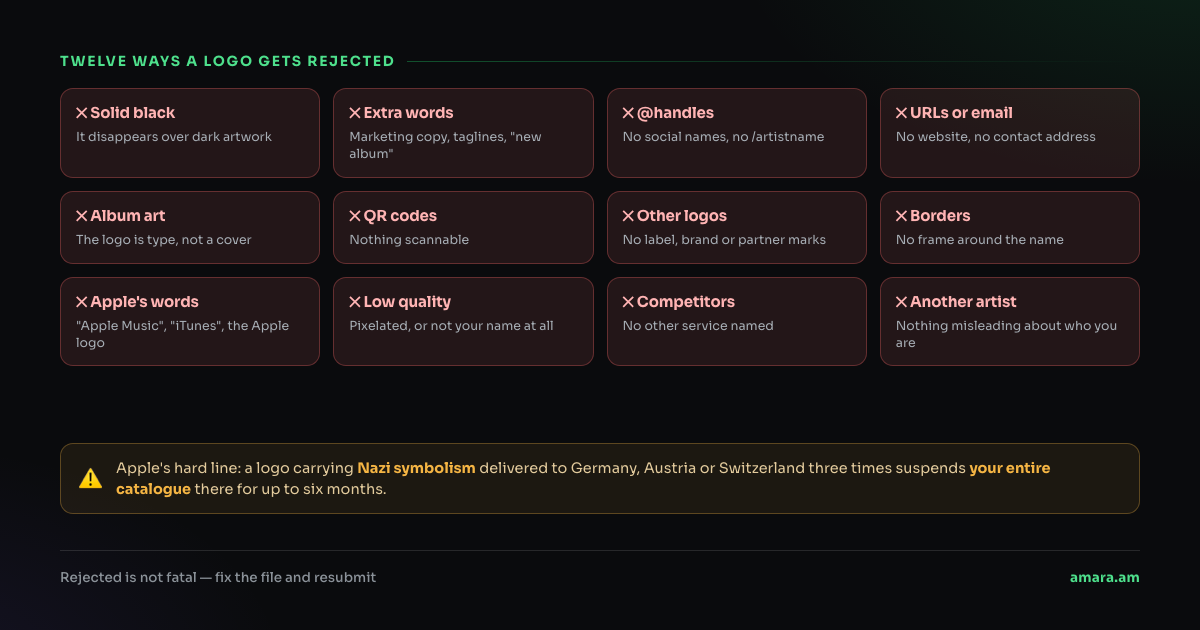Screen dimensions: 1200x630
Task: Click the X icon beside Extra words
Action: click(x=355, y=113)
